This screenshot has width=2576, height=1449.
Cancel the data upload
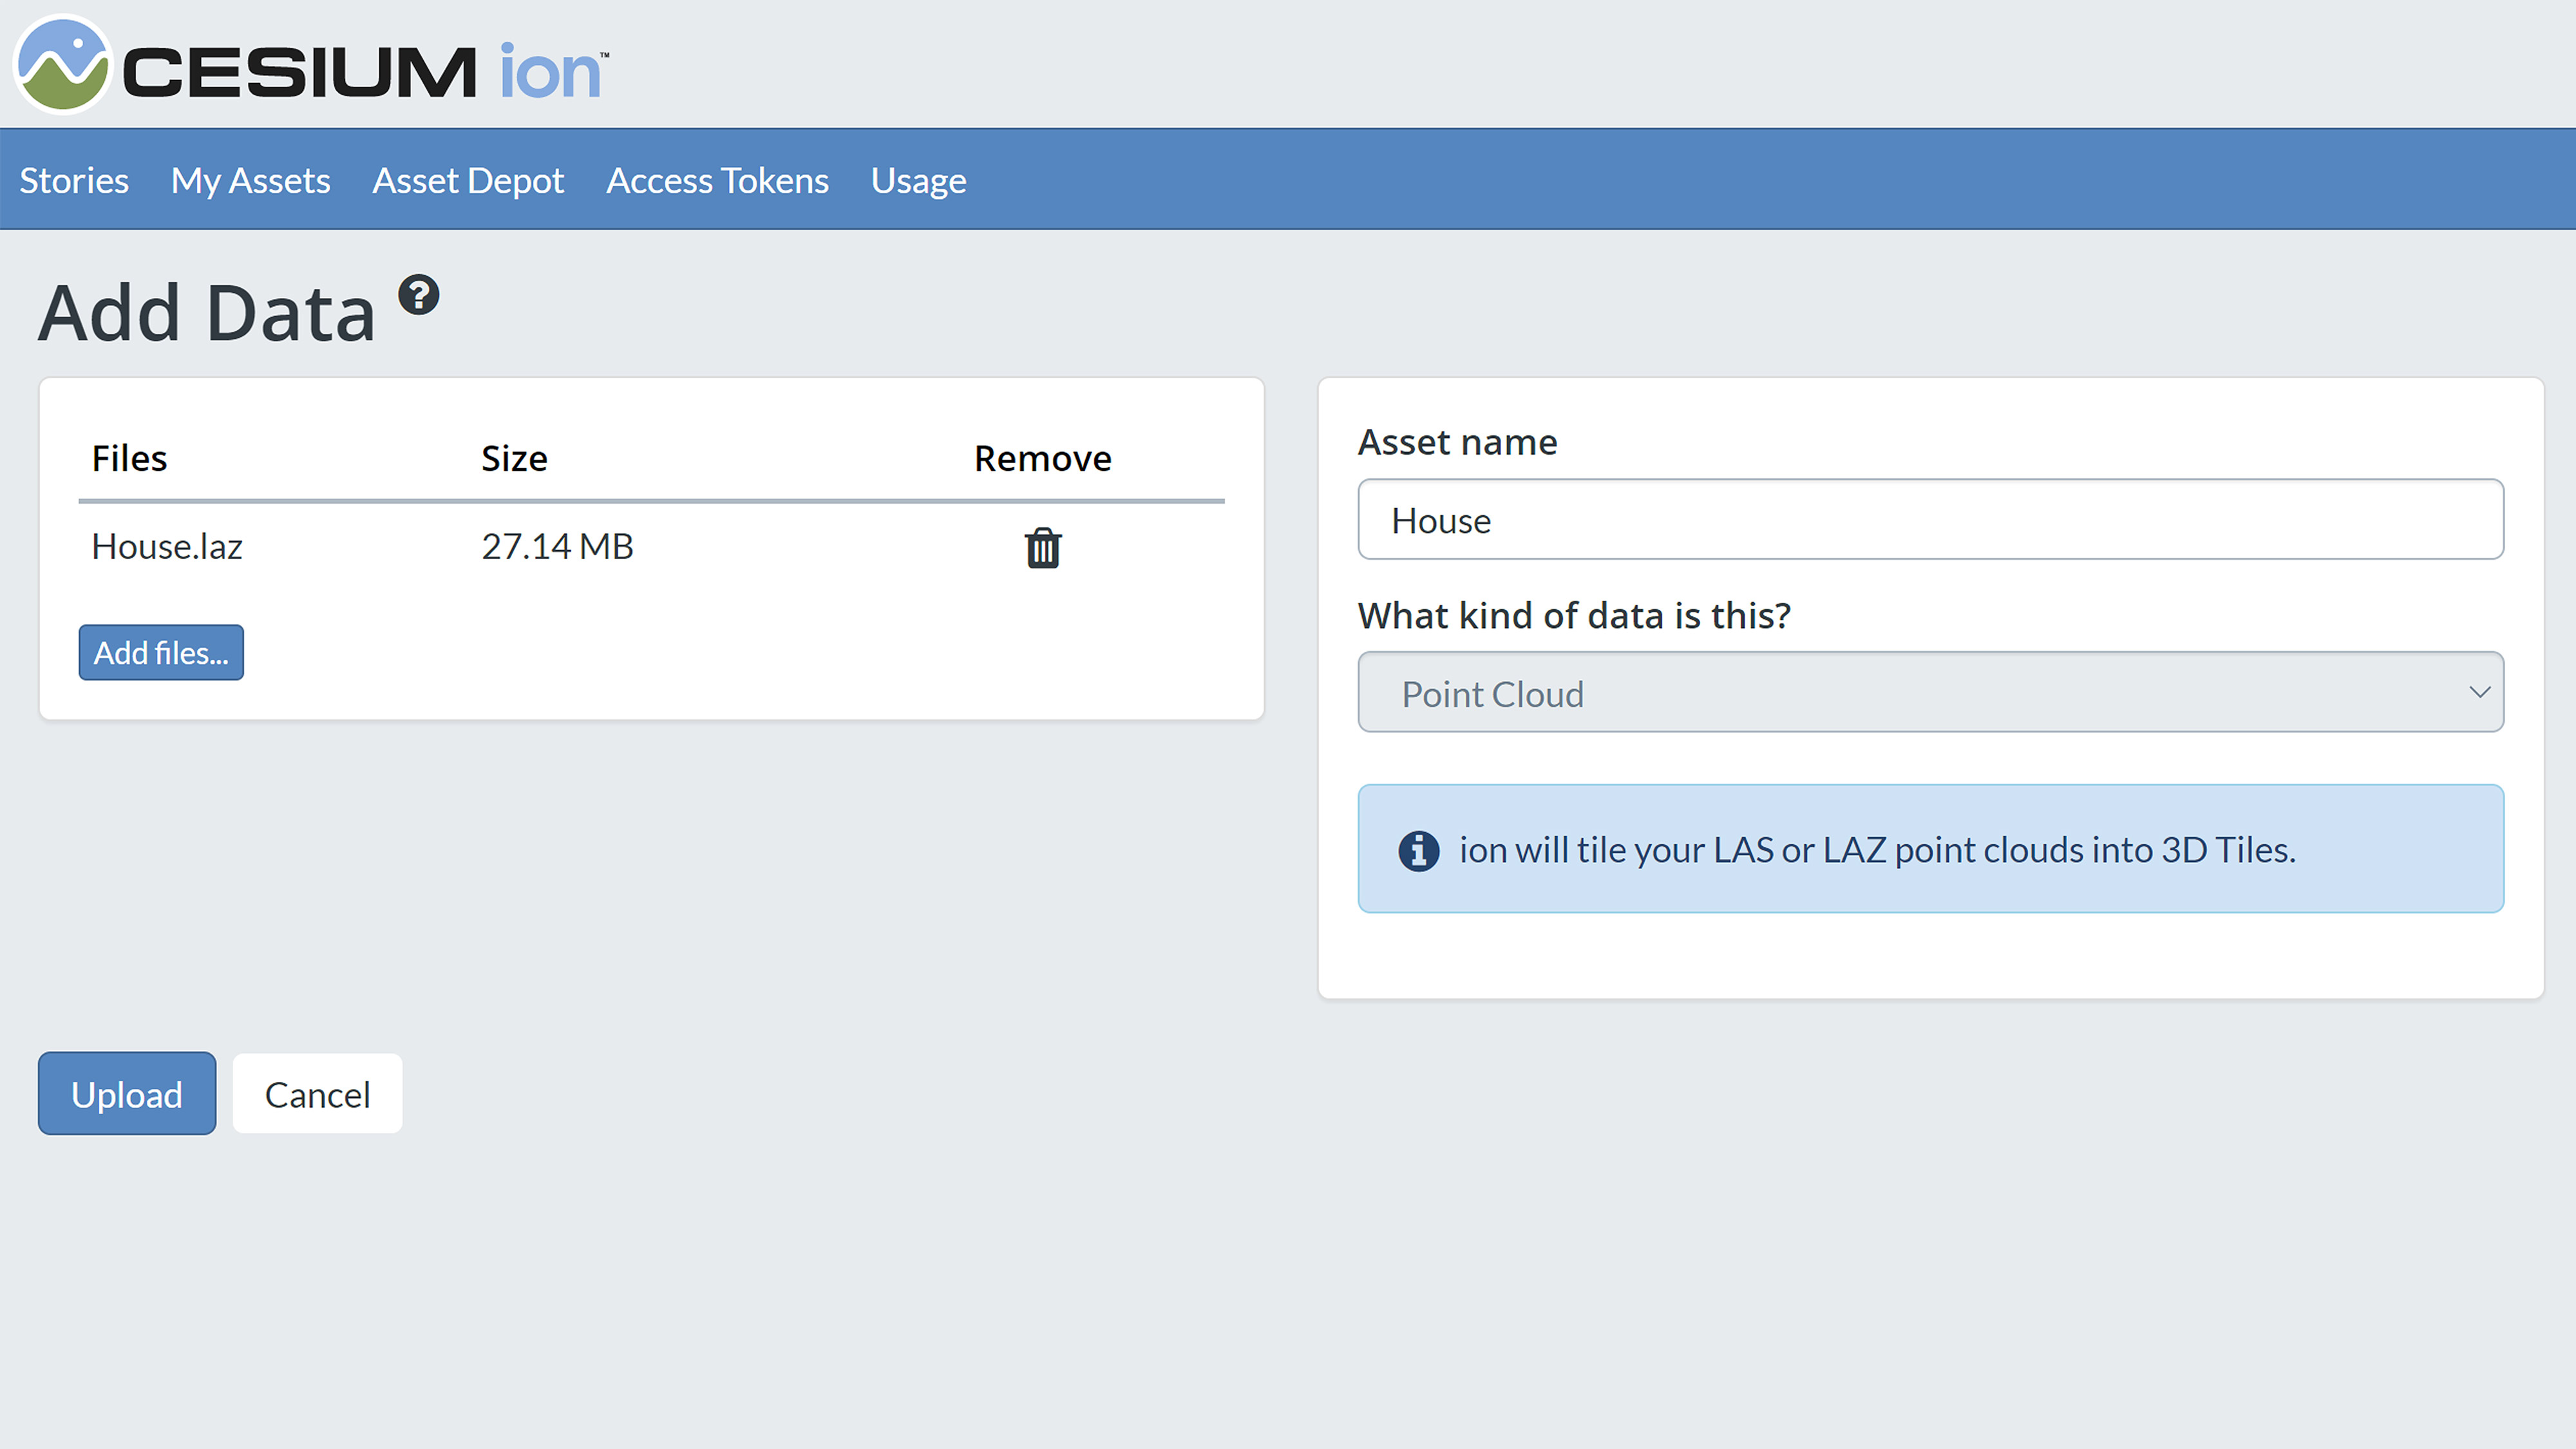[317, 1093]
